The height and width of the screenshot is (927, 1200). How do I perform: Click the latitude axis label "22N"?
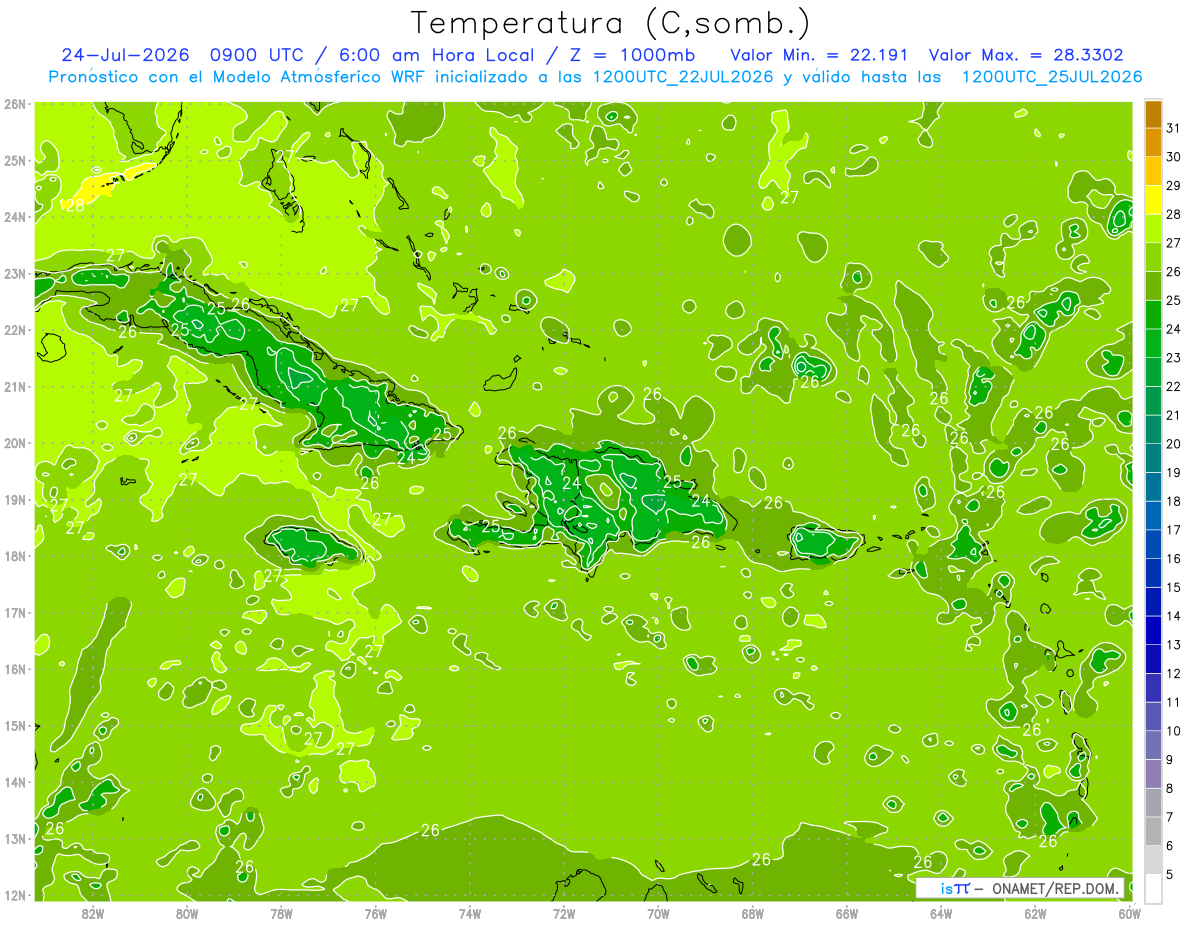pos(15,330)
